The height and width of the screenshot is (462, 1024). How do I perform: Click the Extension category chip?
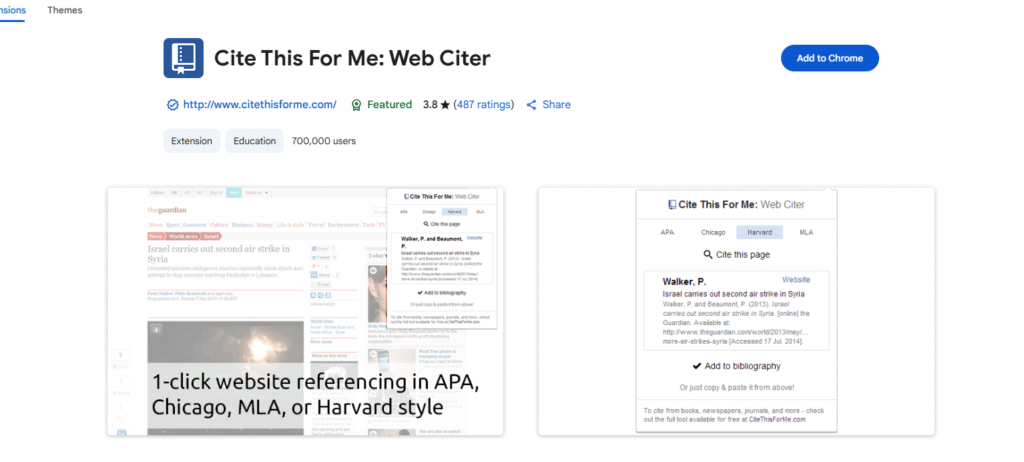coord(191,141)
